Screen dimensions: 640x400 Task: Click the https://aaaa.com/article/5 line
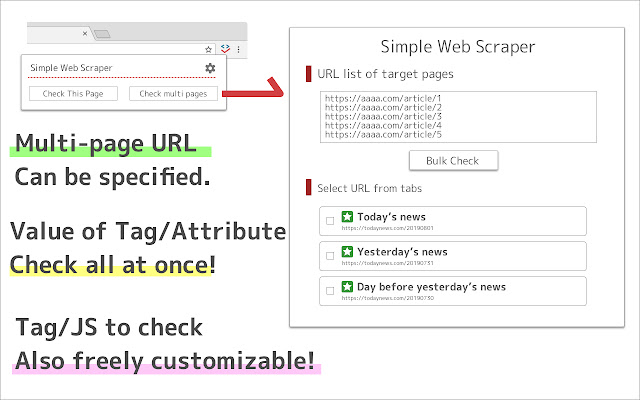pyautogui.click(x=383, y=134)
